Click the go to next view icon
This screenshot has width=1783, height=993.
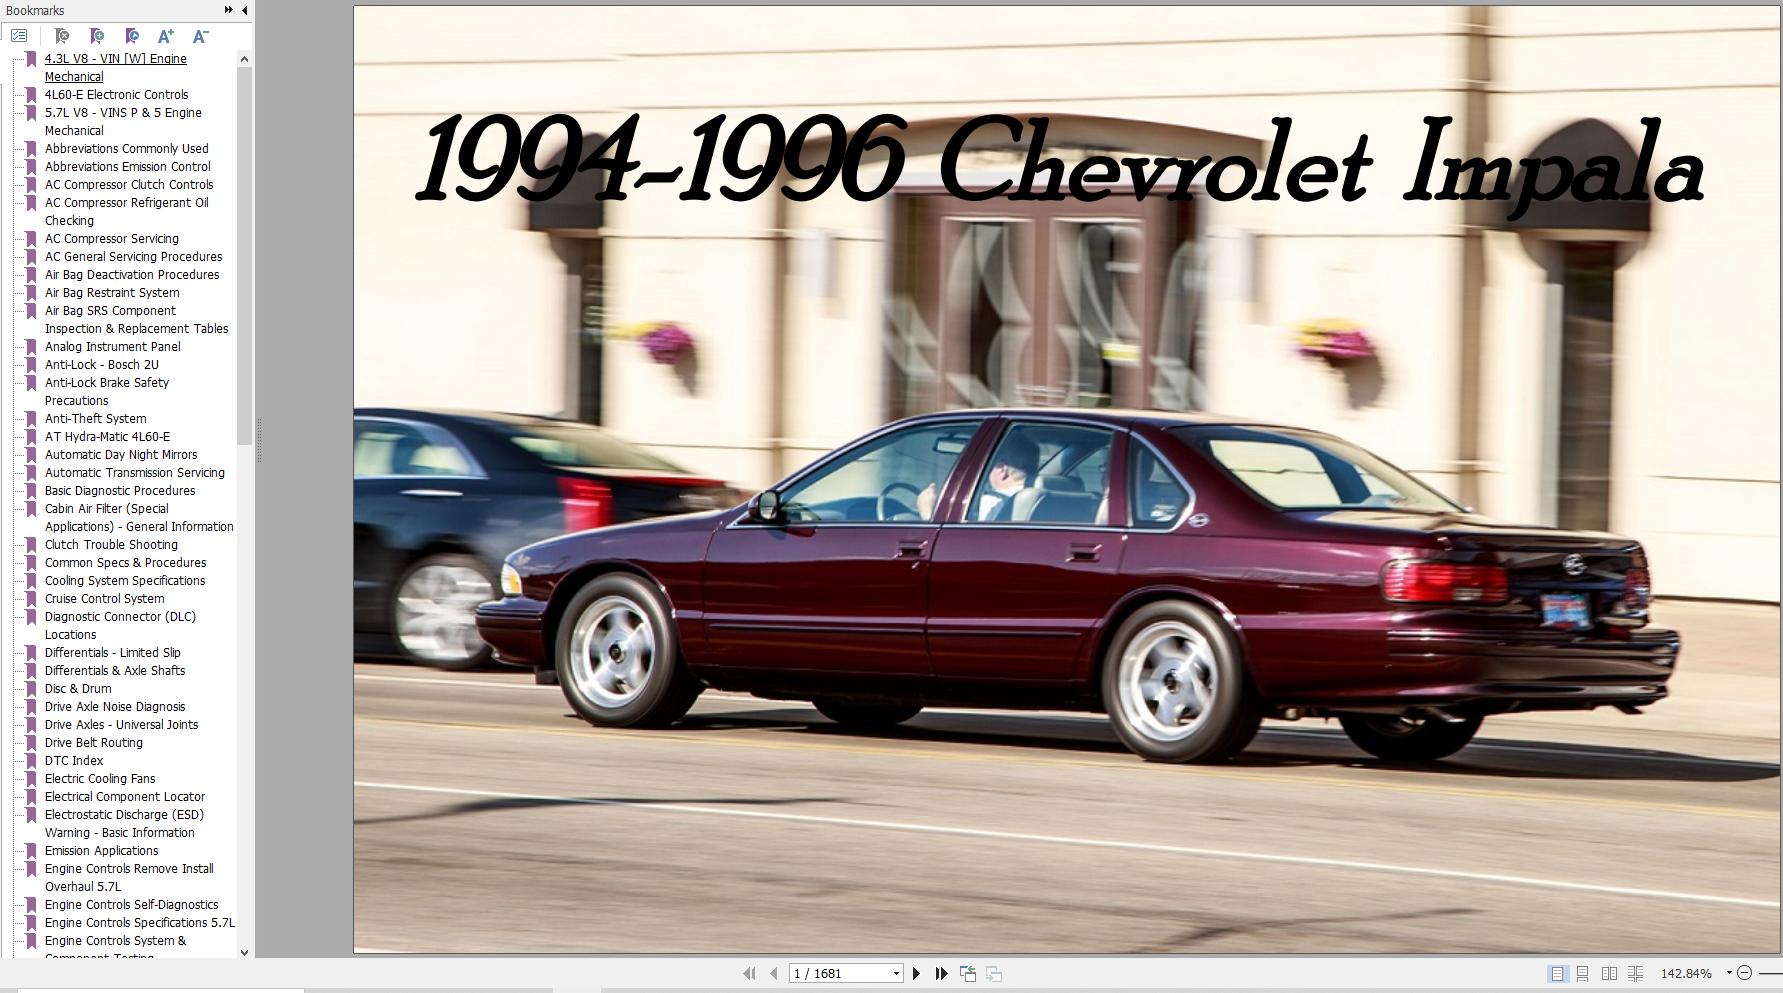[994, 973]
